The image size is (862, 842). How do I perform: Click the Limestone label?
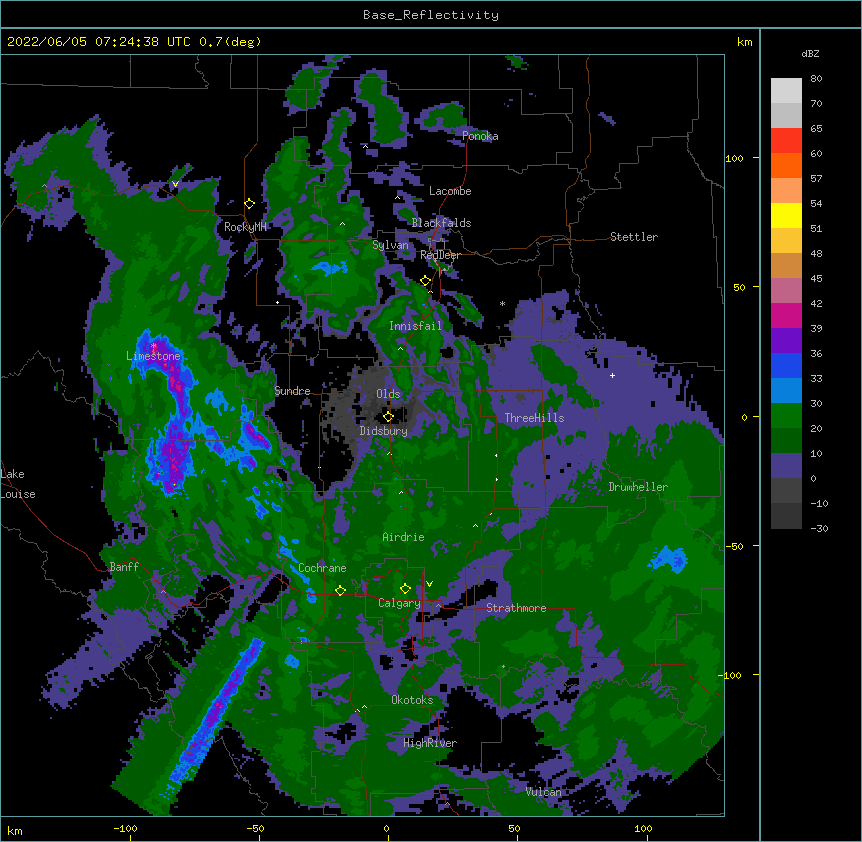click(x=153, y=356)
